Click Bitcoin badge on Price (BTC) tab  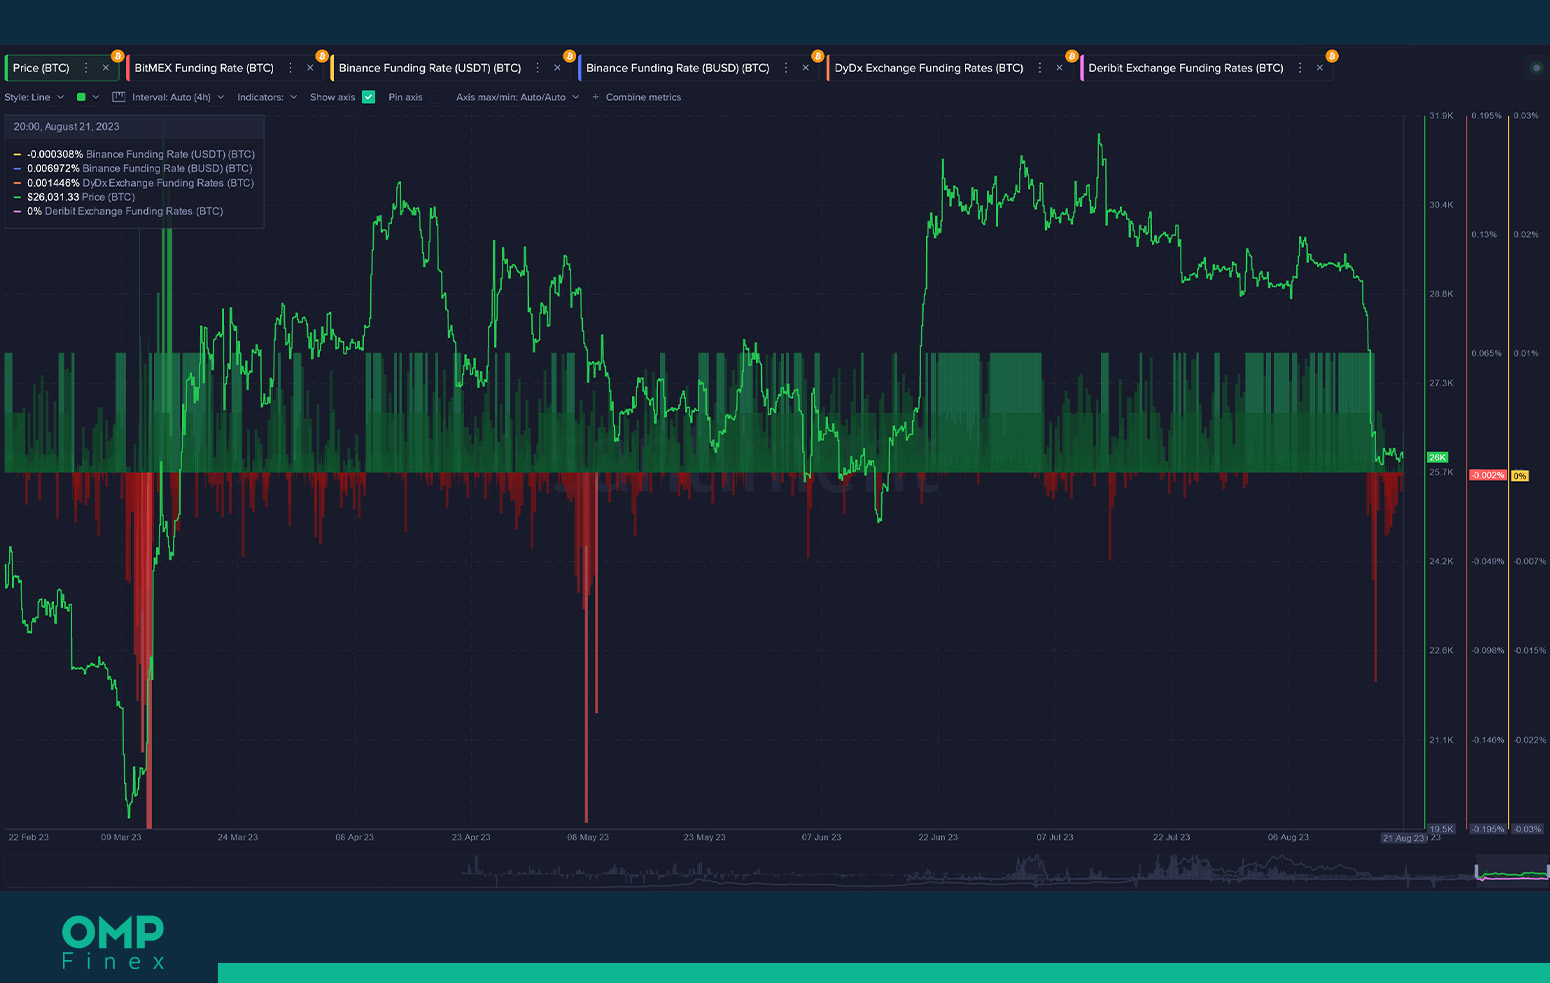(x=118, y=56)
